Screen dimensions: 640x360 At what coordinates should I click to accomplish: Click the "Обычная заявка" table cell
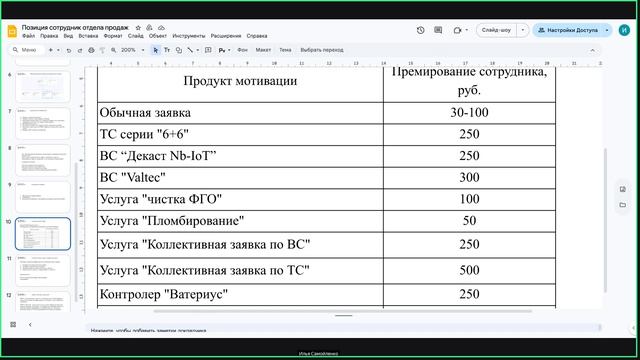[x=240, y=113]
